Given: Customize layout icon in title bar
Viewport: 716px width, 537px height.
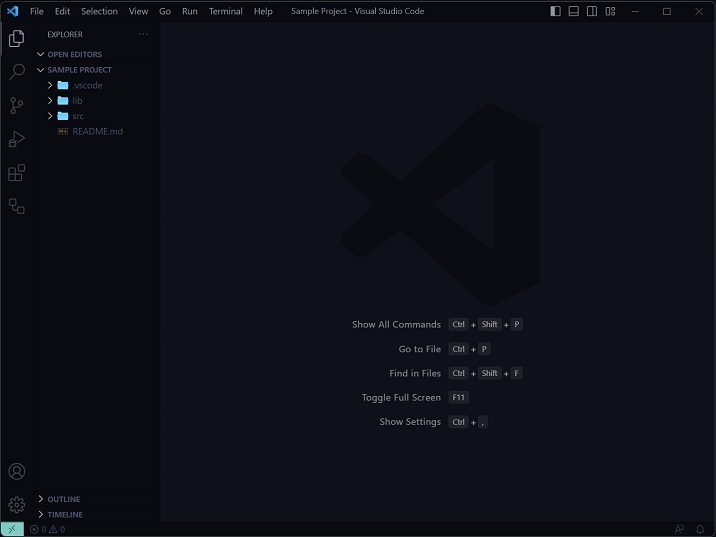Looking at the screenshot, I should click(610, 11).
